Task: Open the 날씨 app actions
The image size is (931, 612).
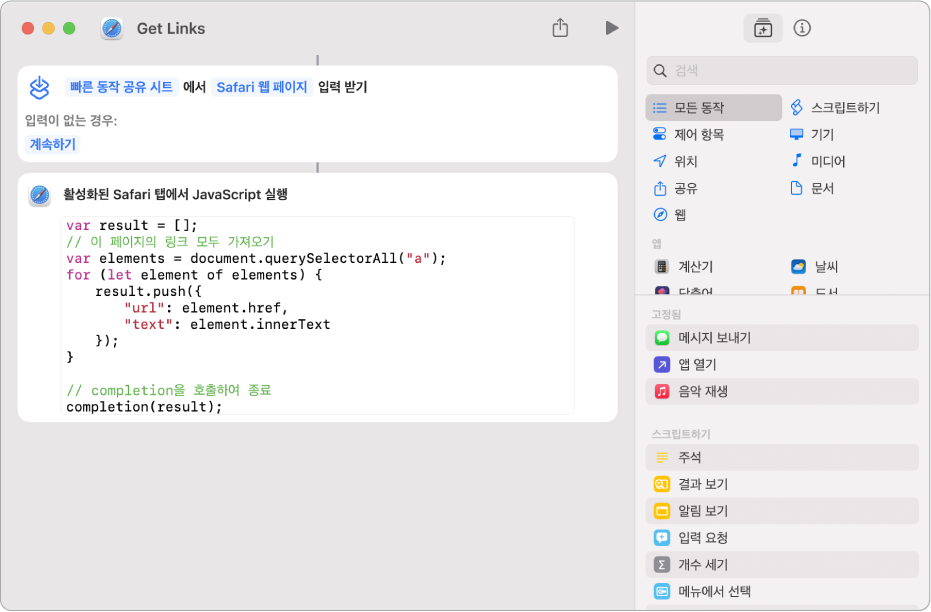Action: [814, 267]
